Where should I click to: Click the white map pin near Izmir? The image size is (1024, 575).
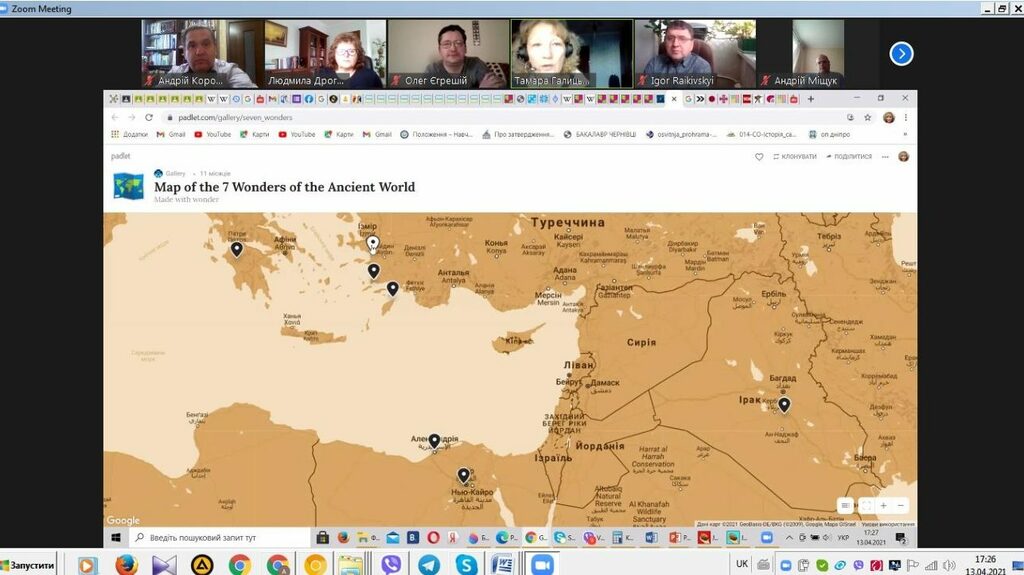(373, 242)
